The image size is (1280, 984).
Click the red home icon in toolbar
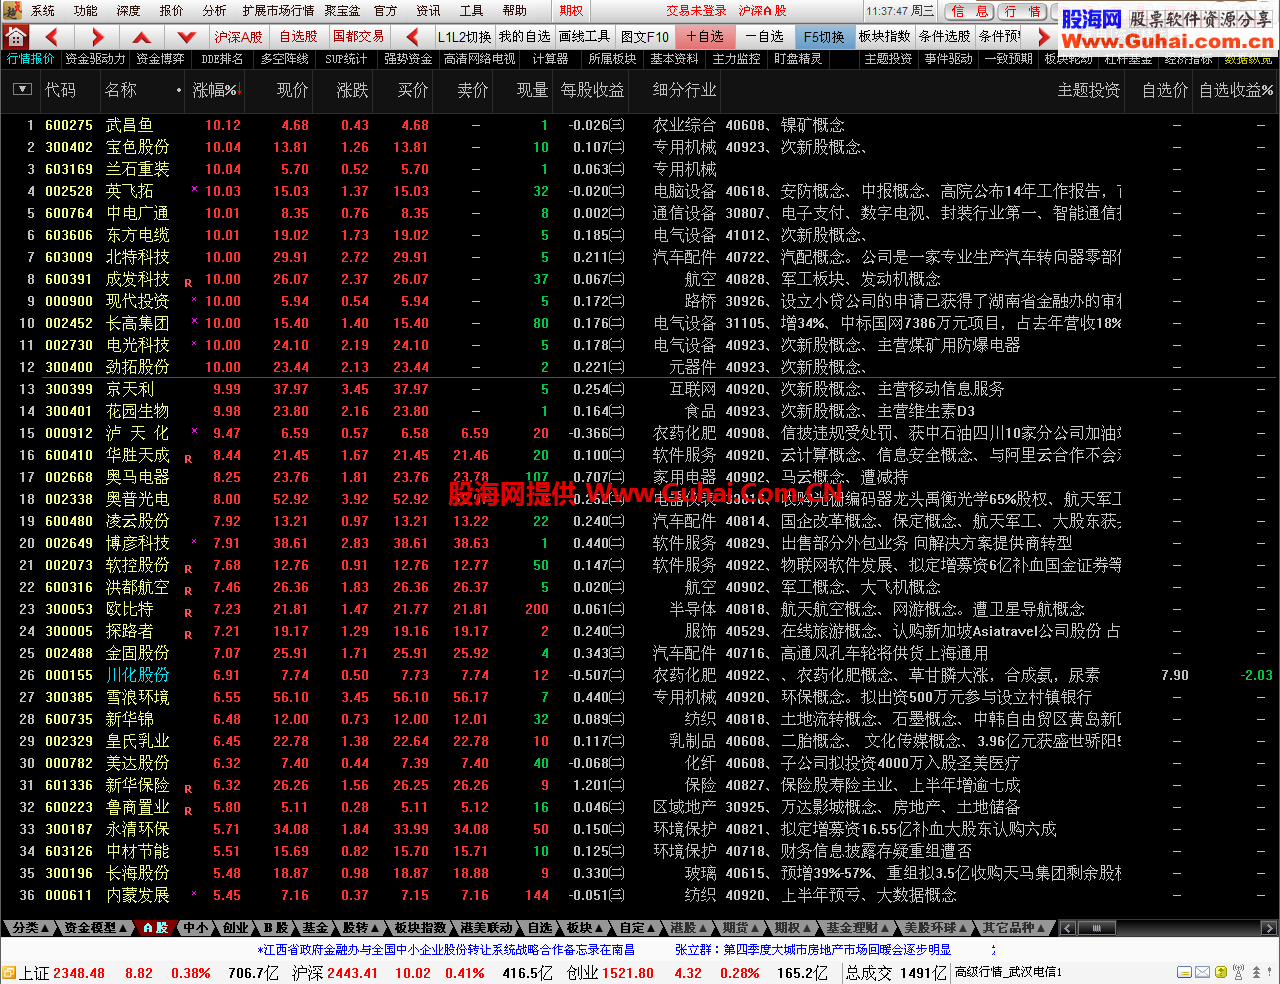[x=15, y=37]
